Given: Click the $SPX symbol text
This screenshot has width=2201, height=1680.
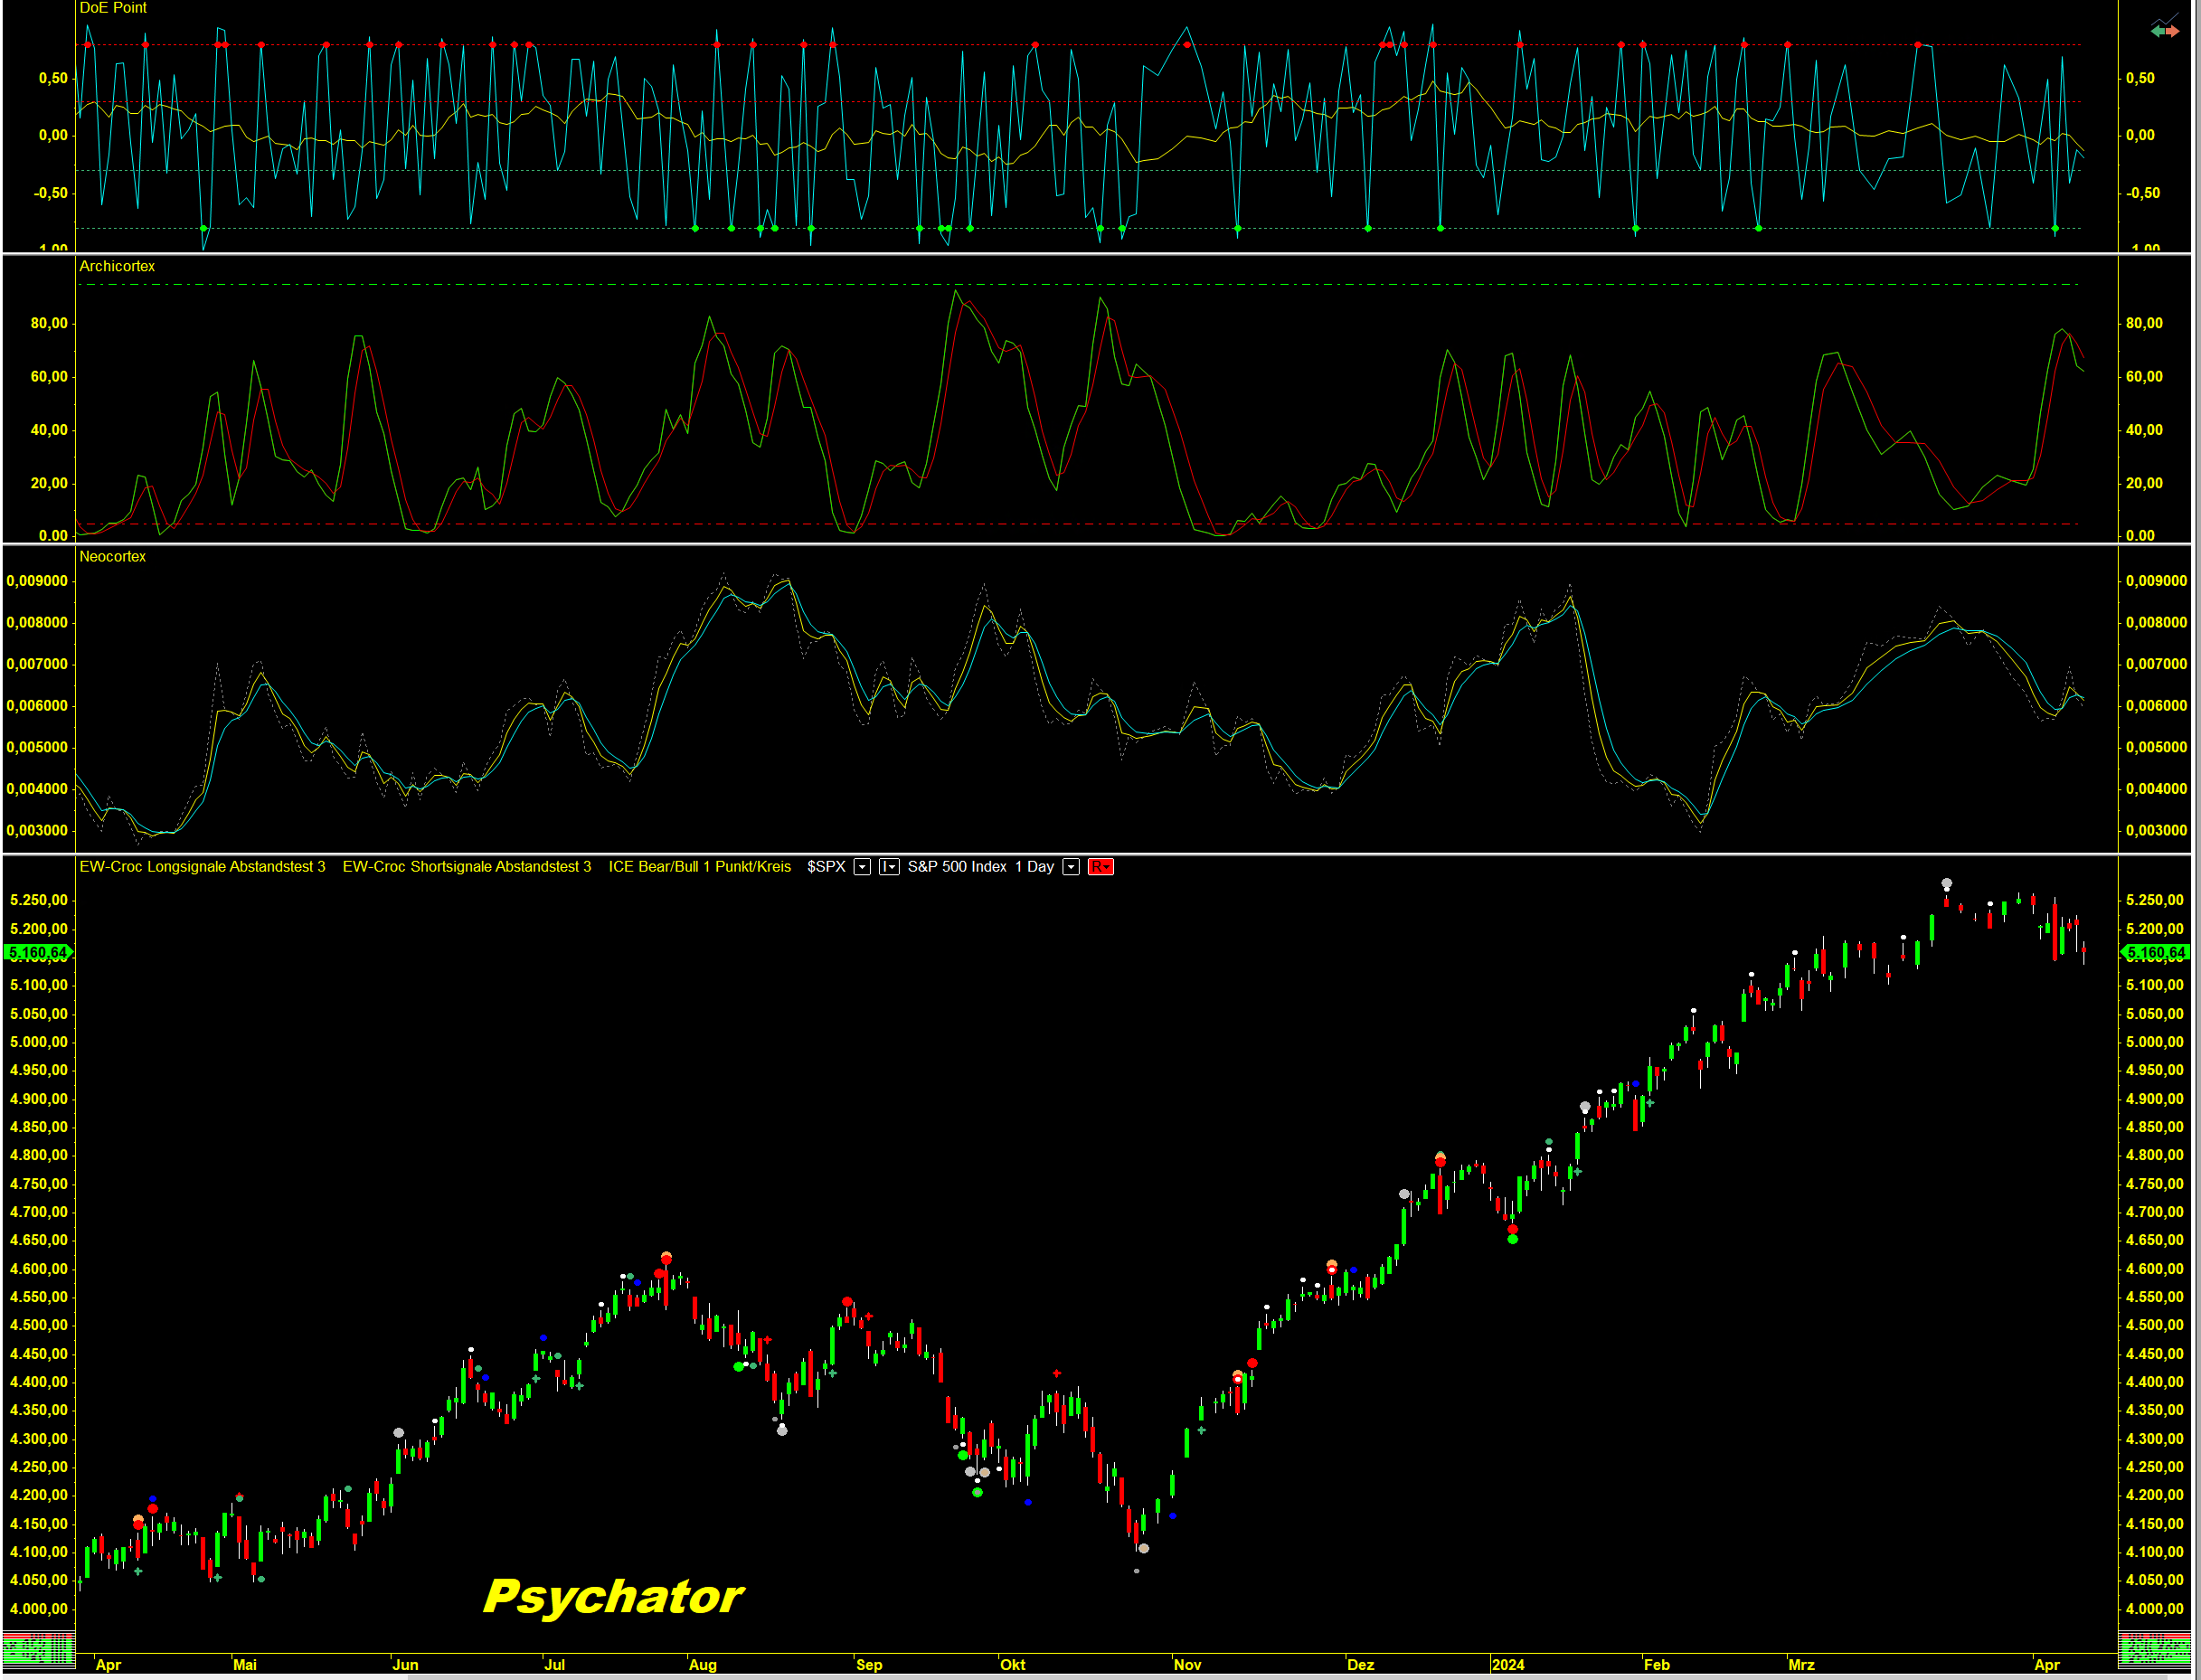Looking at the screenshot, I should tap(826, 867).
